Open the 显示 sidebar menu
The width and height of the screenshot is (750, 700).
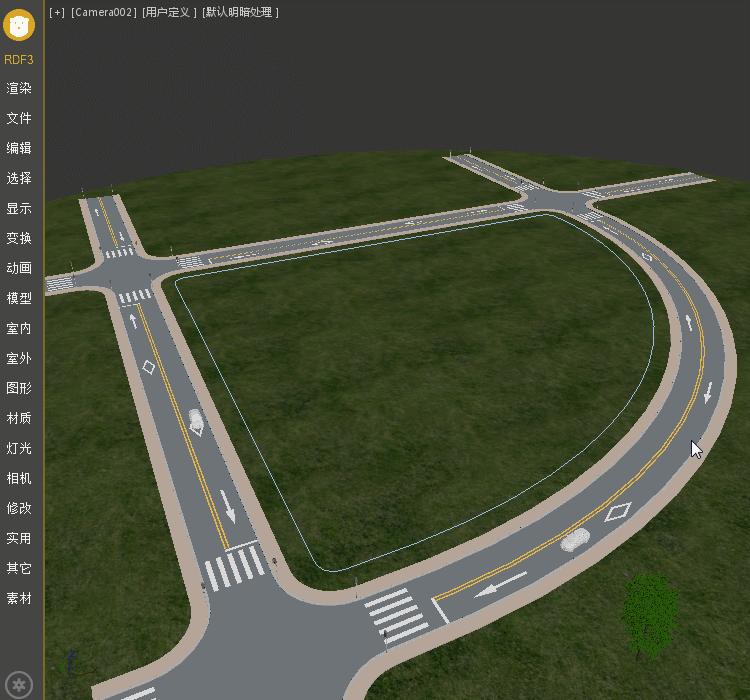tap(19, 209)
